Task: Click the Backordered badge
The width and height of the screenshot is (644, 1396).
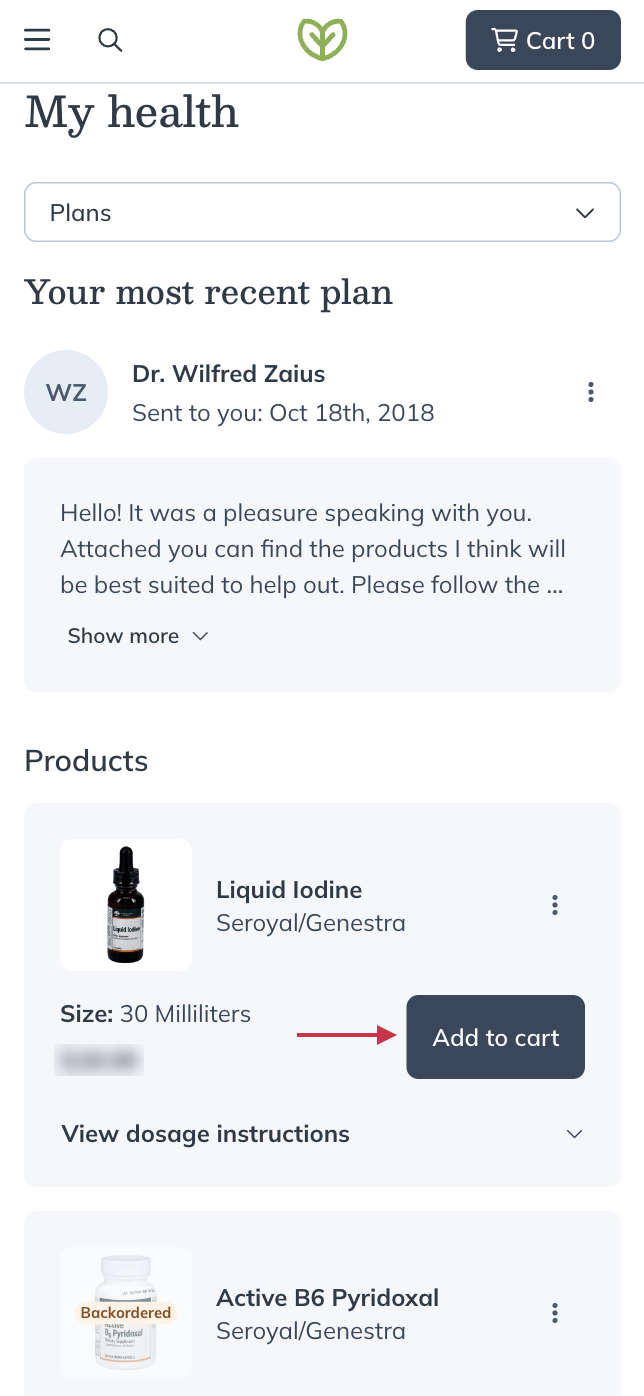Action: [x=126, y=1312]
